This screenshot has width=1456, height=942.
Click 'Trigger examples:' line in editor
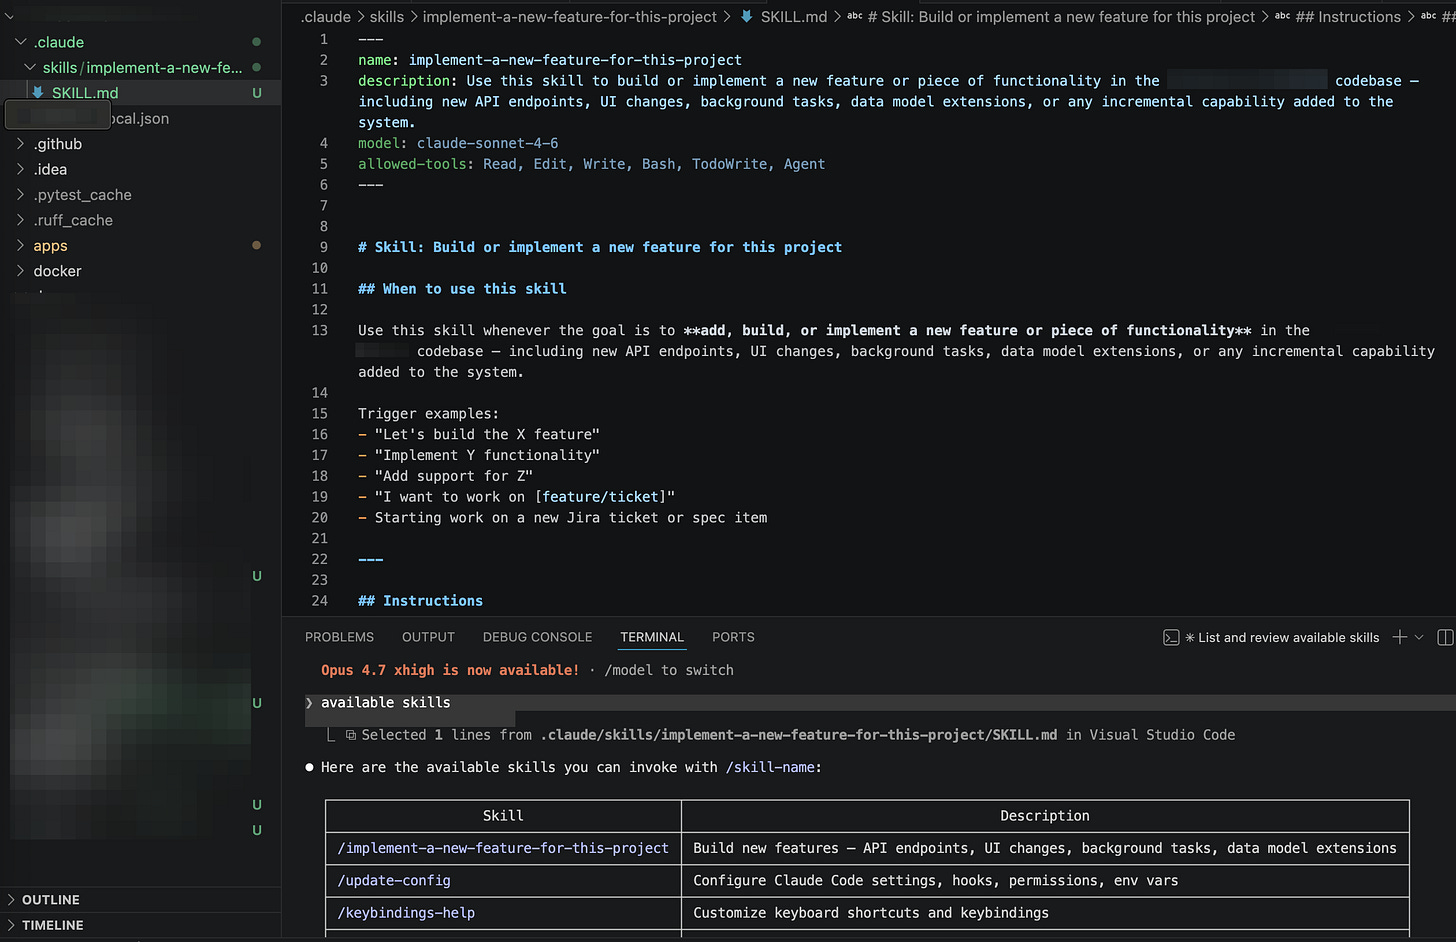(428, 414)
